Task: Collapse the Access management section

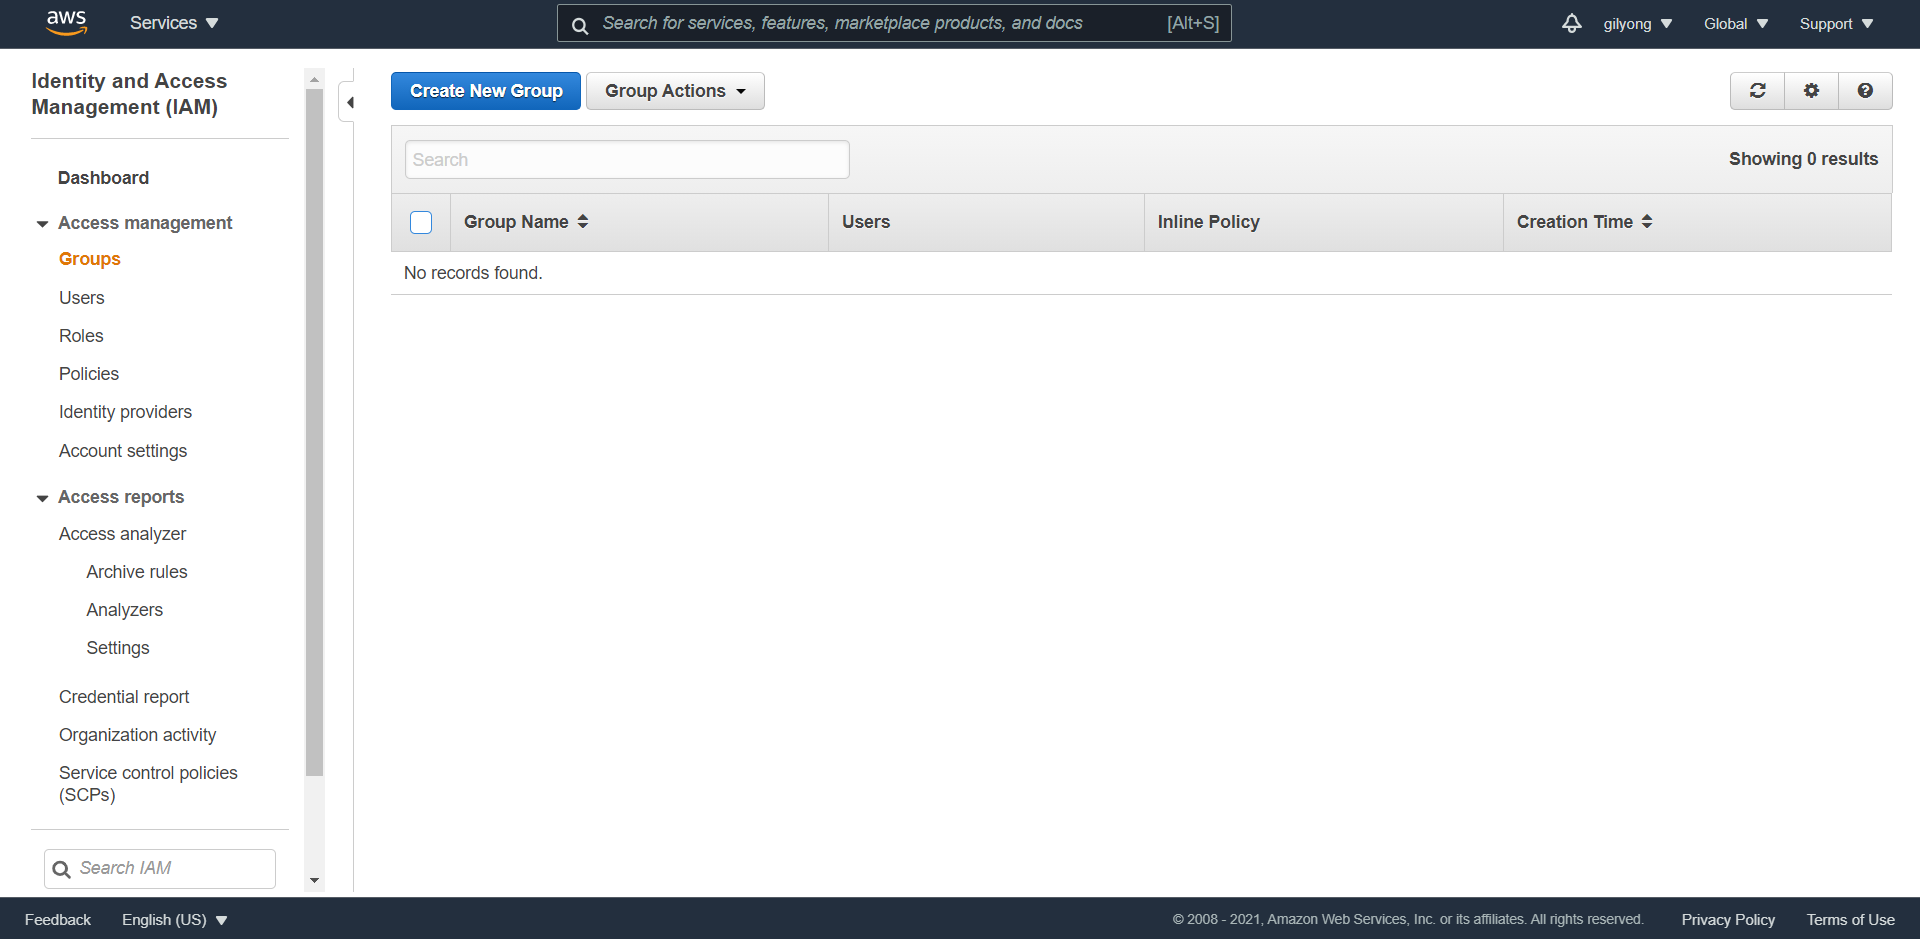Action: [42, 224]
